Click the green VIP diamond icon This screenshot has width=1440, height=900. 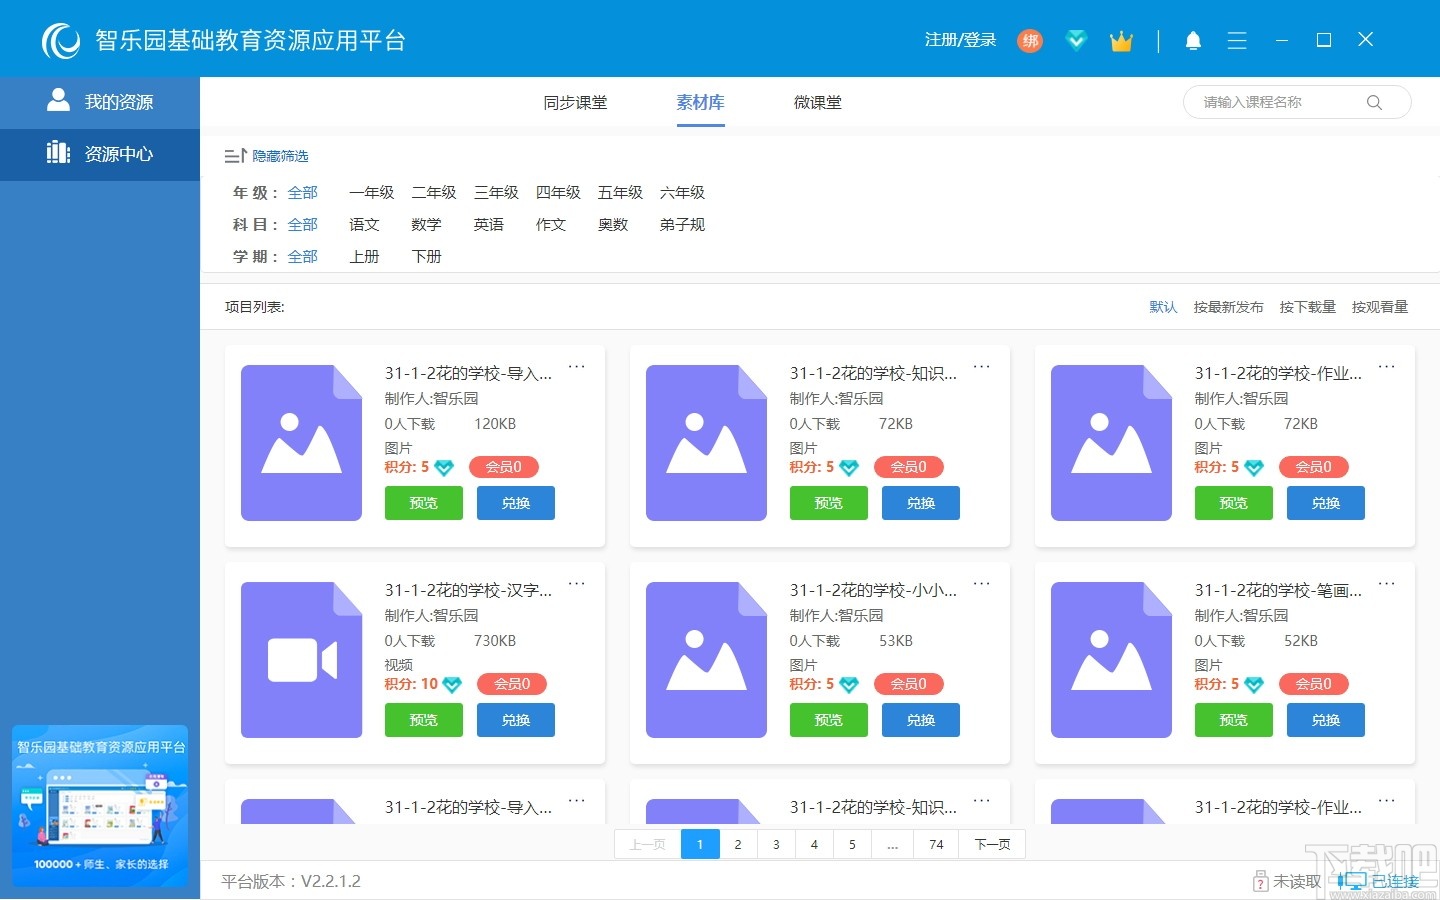[1076, 40]
